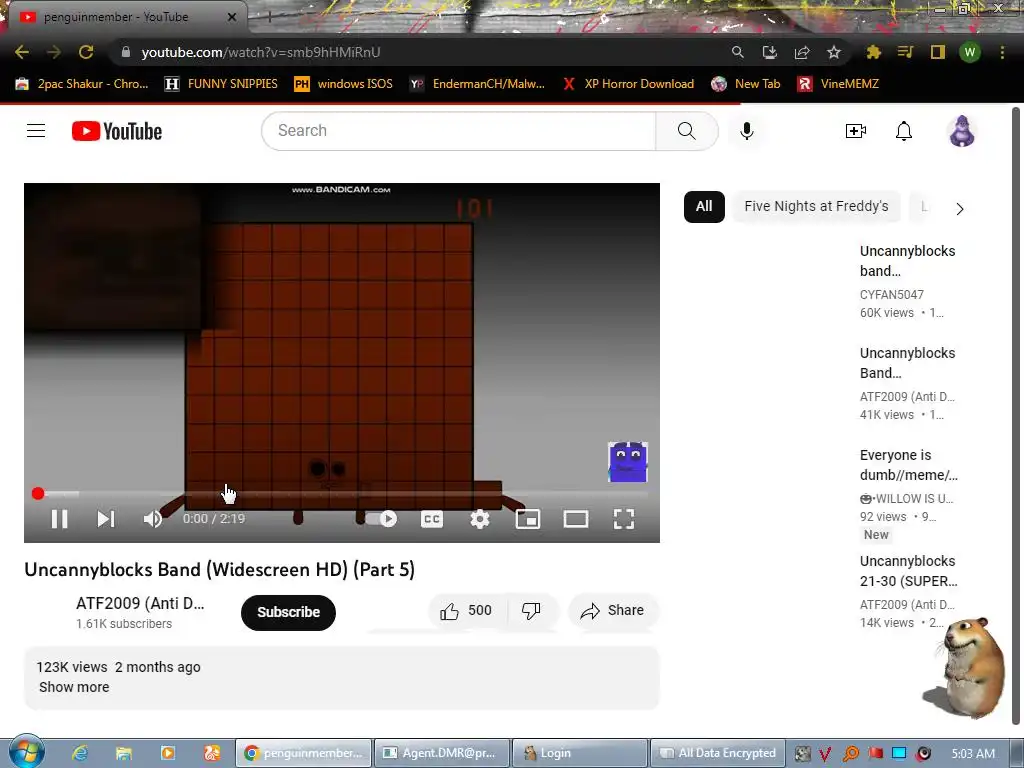Open Windows Explorer folder taskbar icon

coord(123,753)
